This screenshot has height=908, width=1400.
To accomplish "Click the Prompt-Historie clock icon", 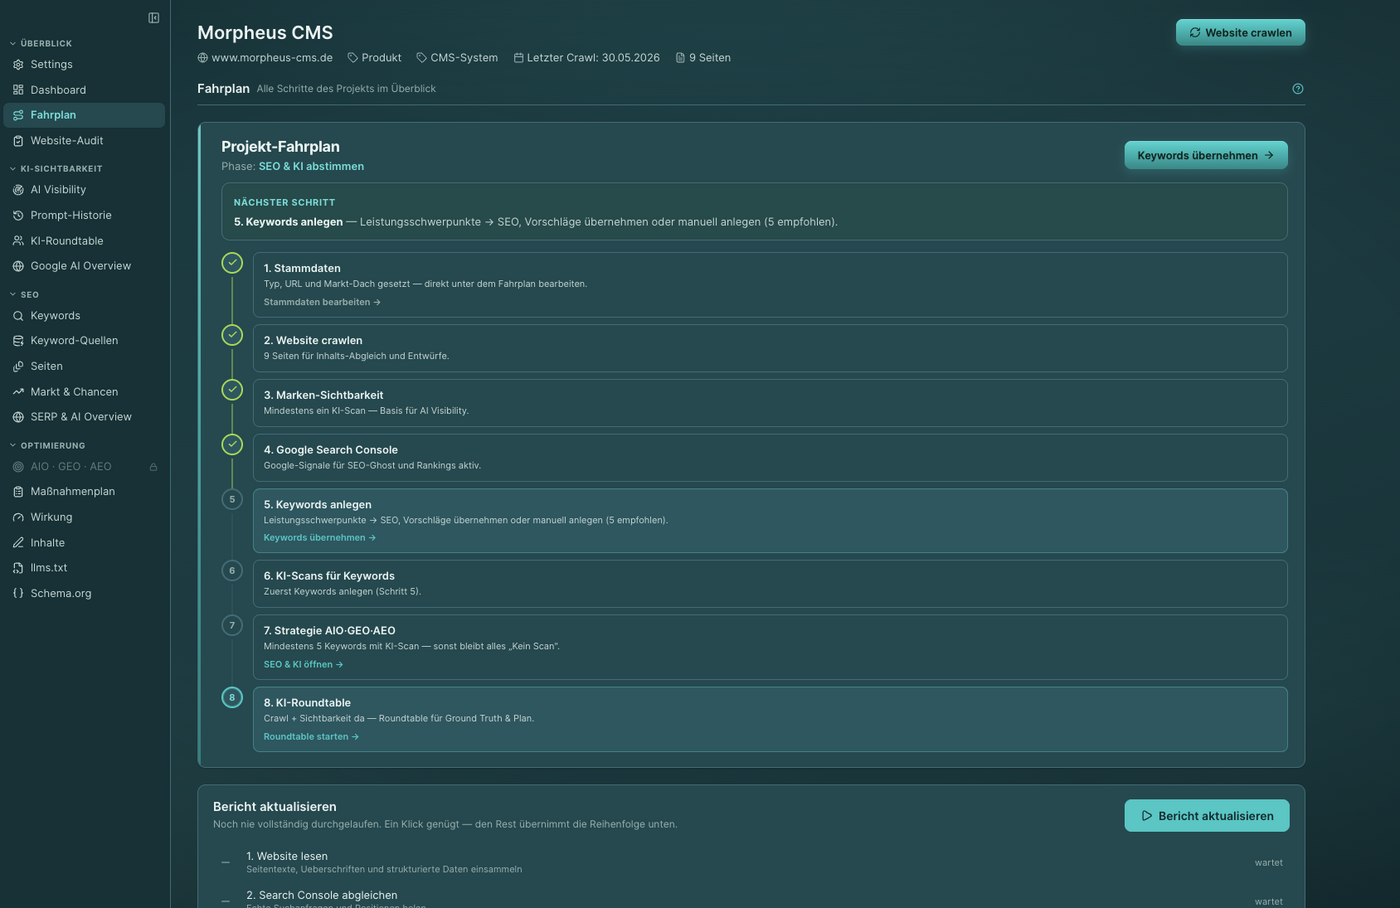I will (18, 215).
